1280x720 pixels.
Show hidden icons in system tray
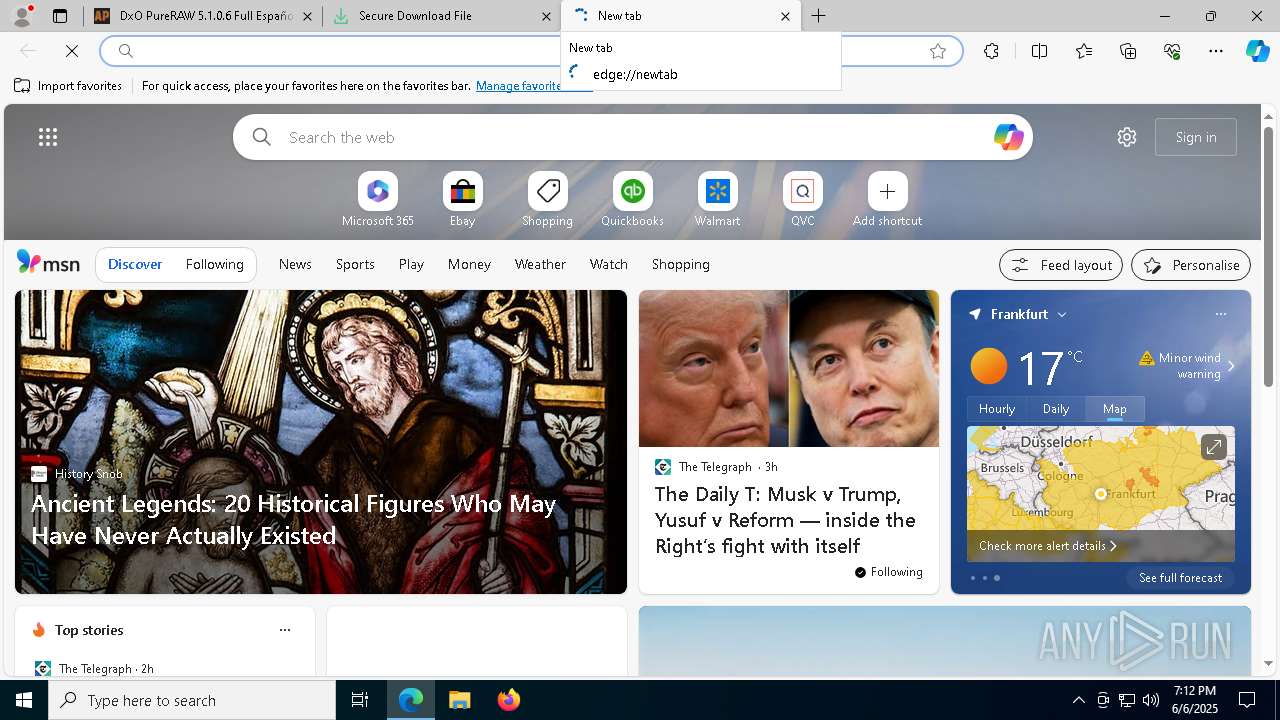point(1078,700)
